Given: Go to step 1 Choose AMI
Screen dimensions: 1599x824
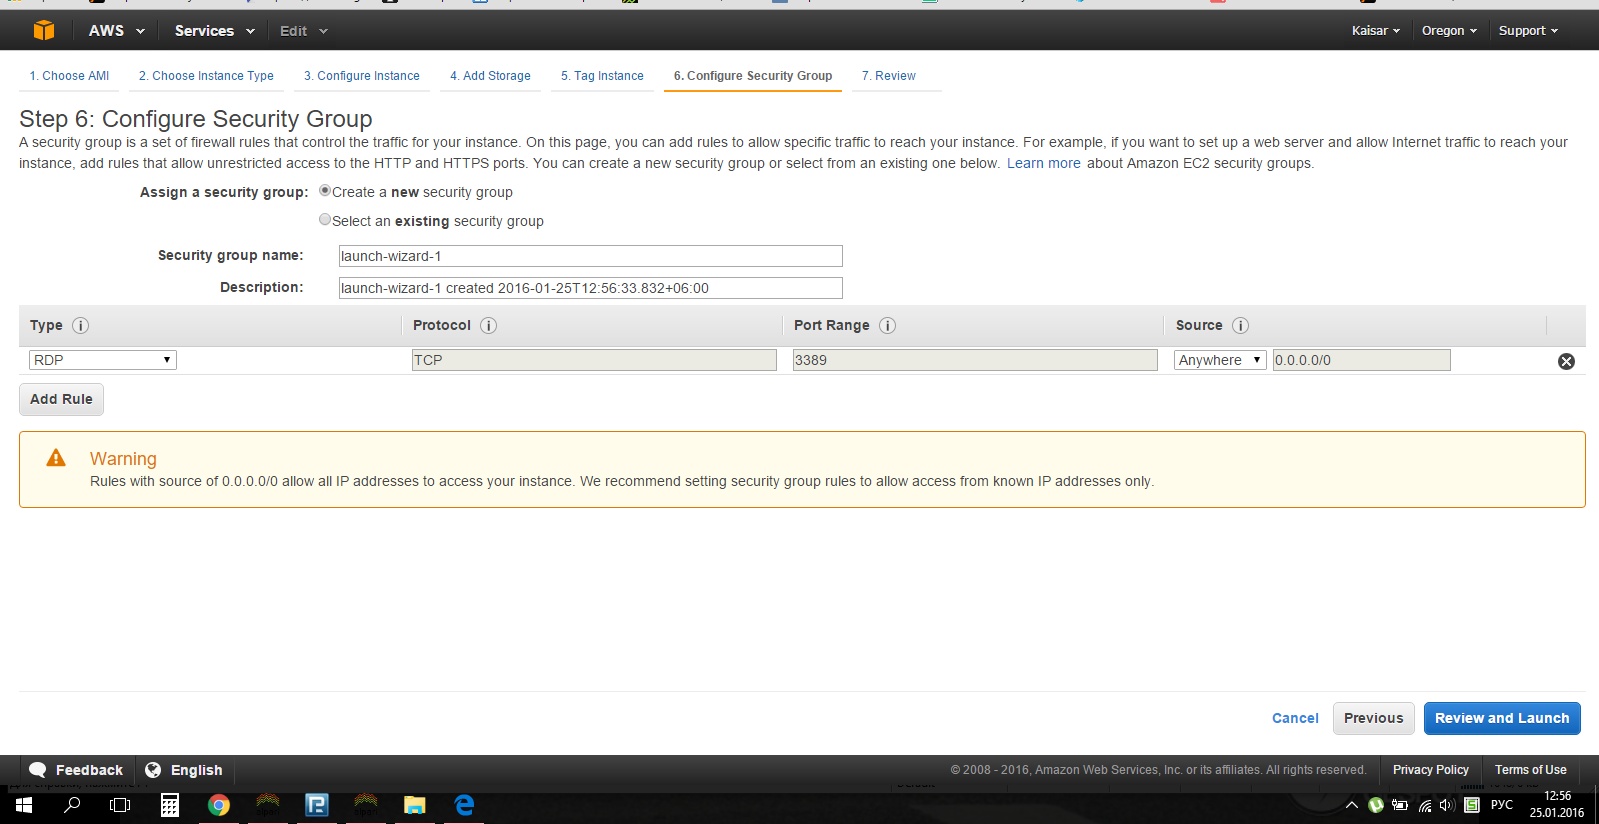Looking at the screenshot, I should [69, 76].
